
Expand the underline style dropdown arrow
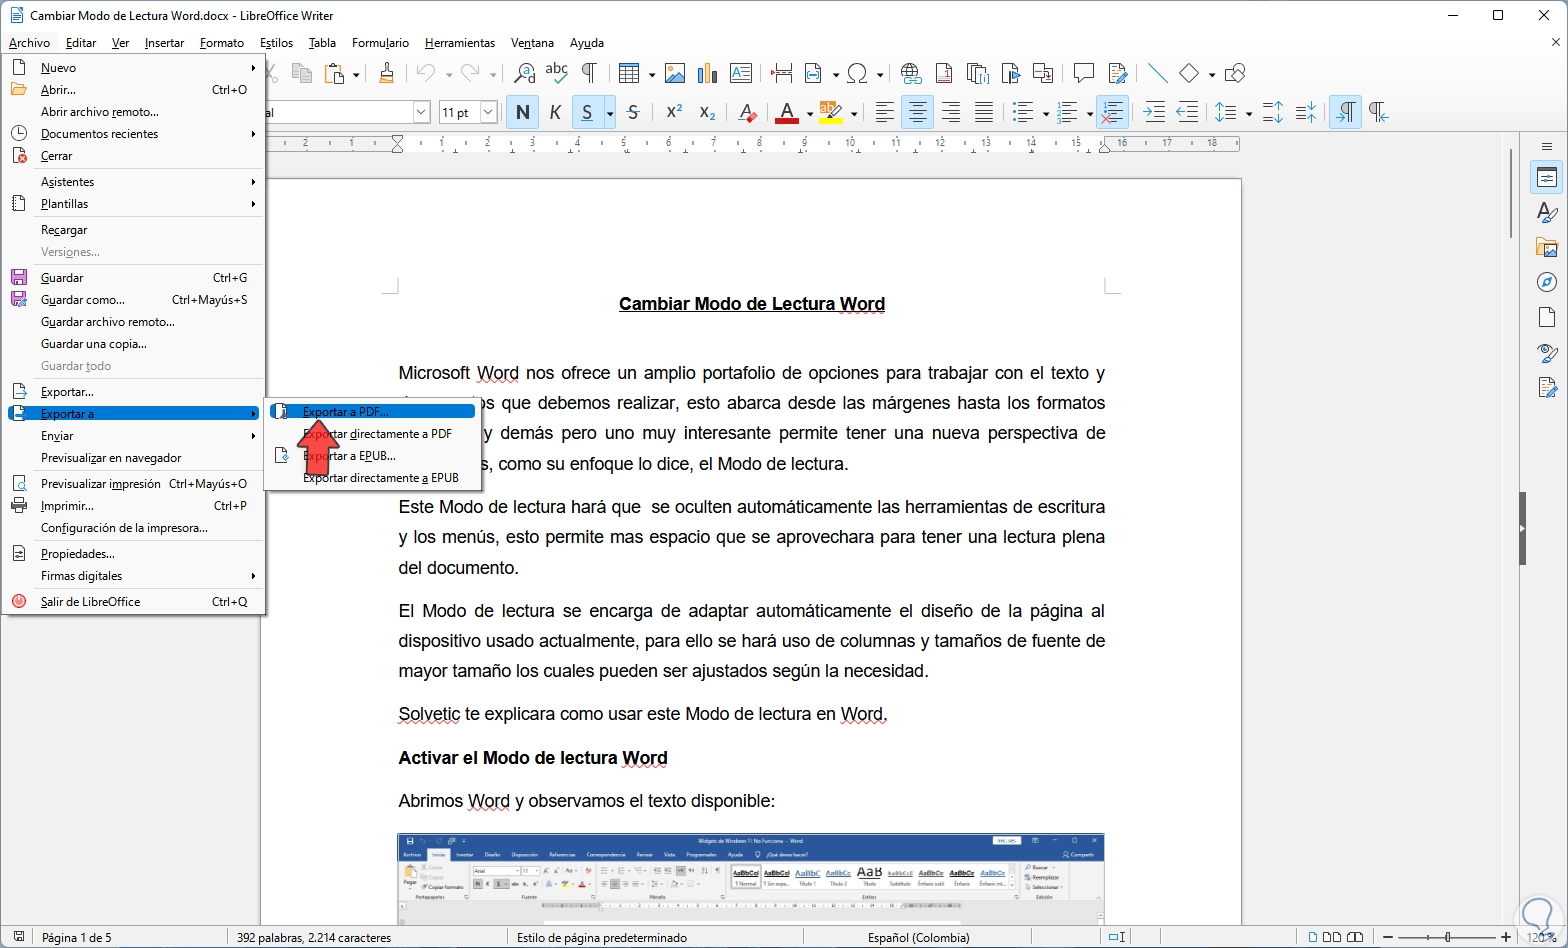point(609,113)
